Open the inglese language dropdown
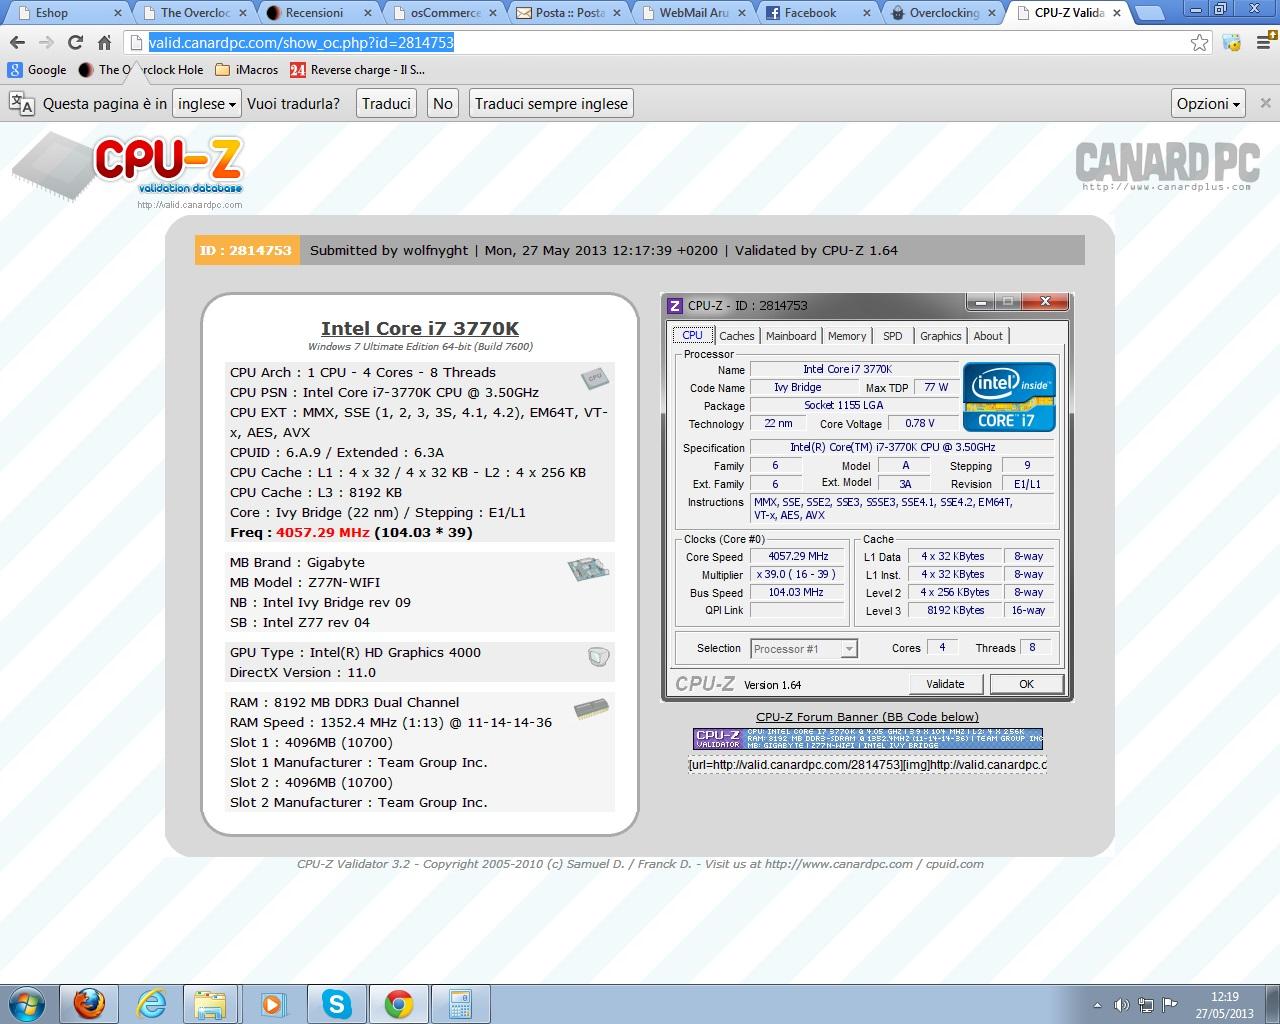 point(207,103)
